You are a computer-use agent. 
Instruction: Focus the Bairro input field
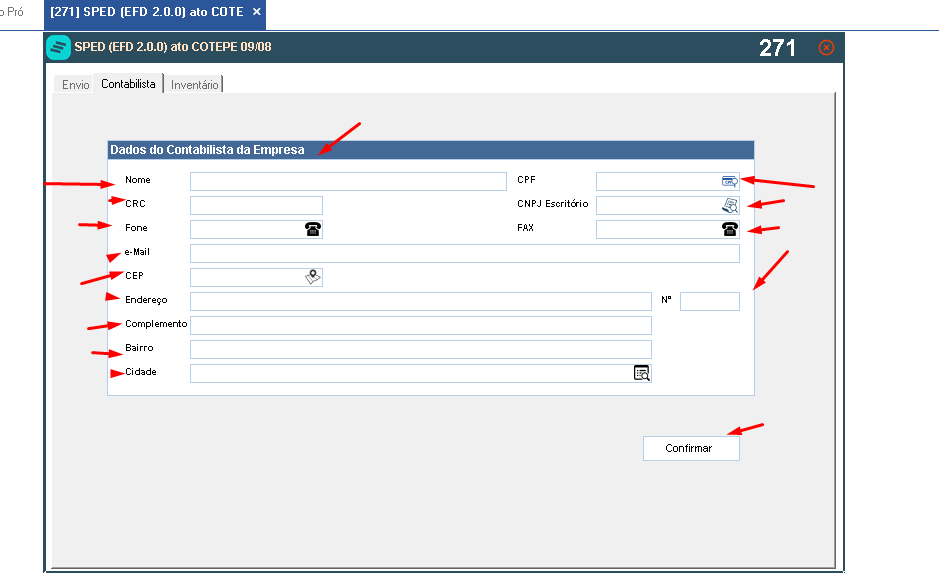pos(420,349)
